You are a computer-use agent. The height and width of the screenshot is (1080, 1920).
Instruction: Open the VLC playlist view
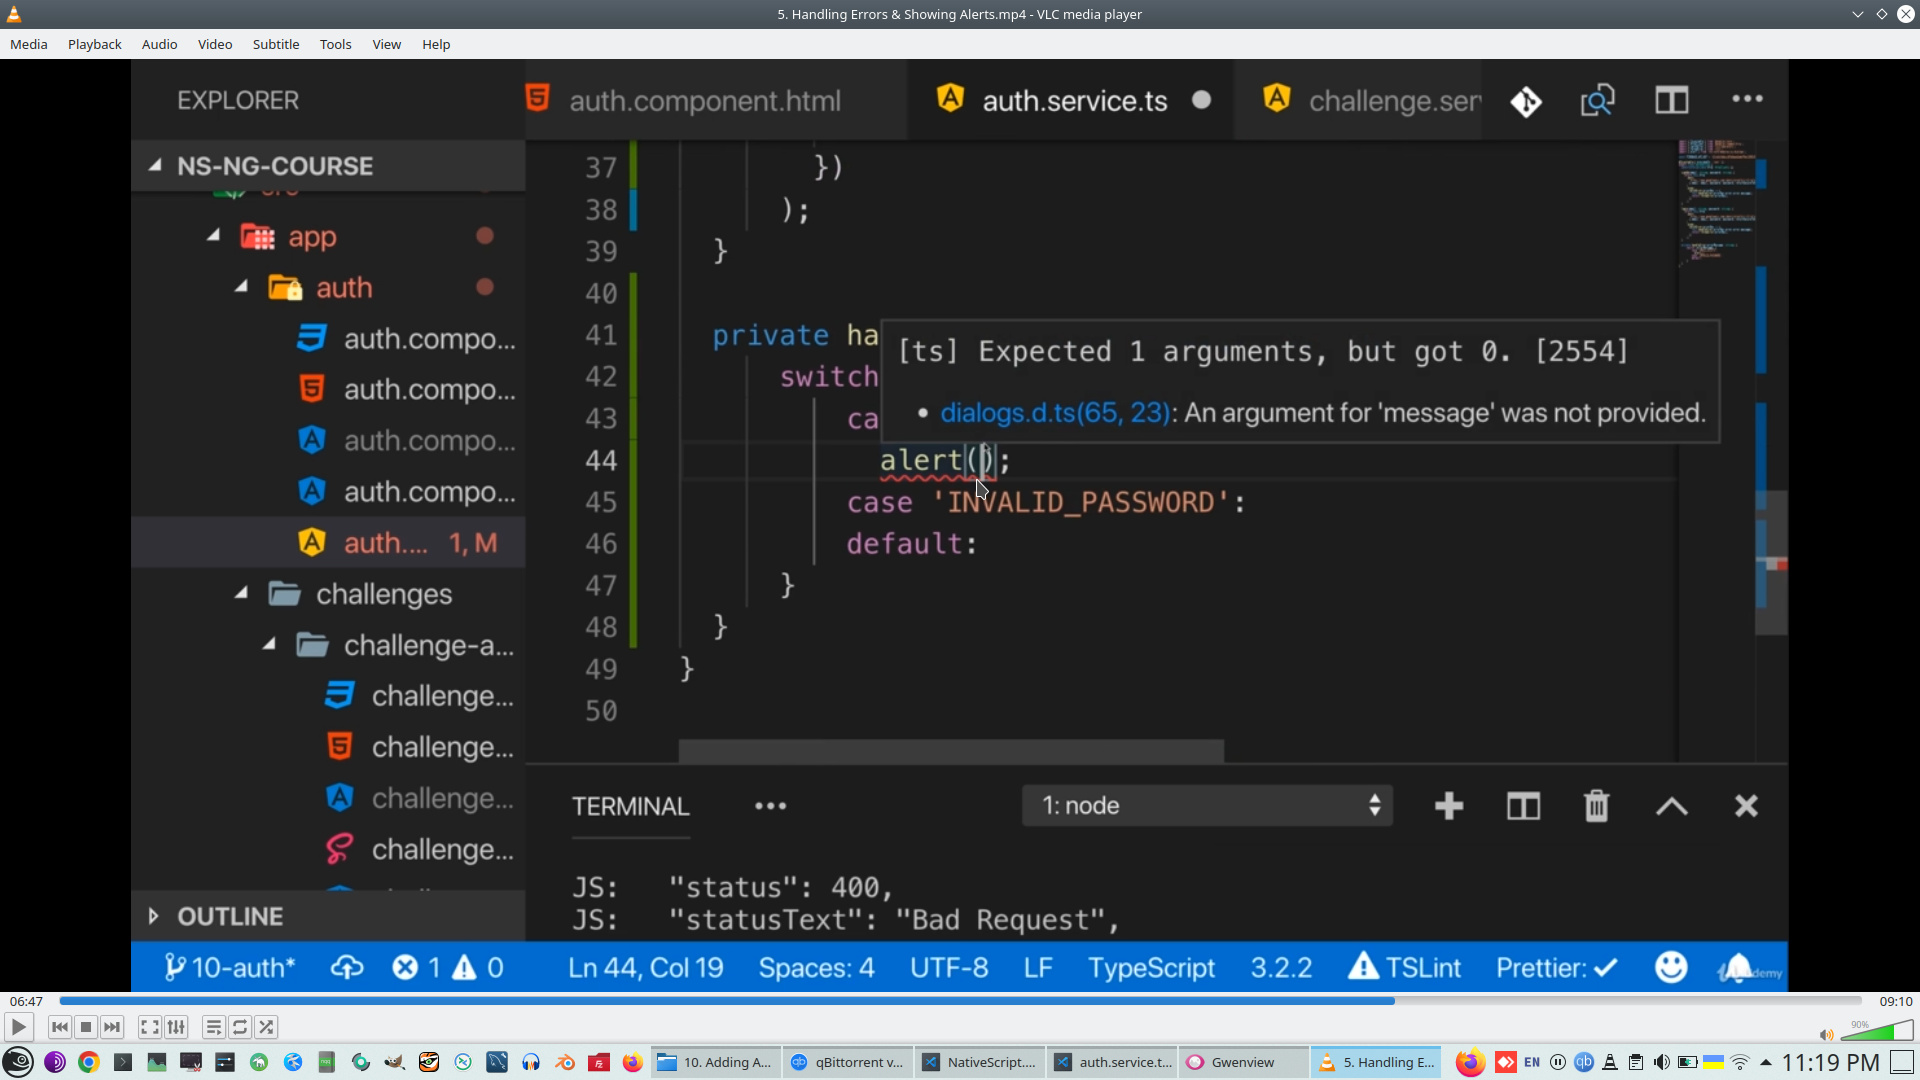click(x=213, y=1027)
